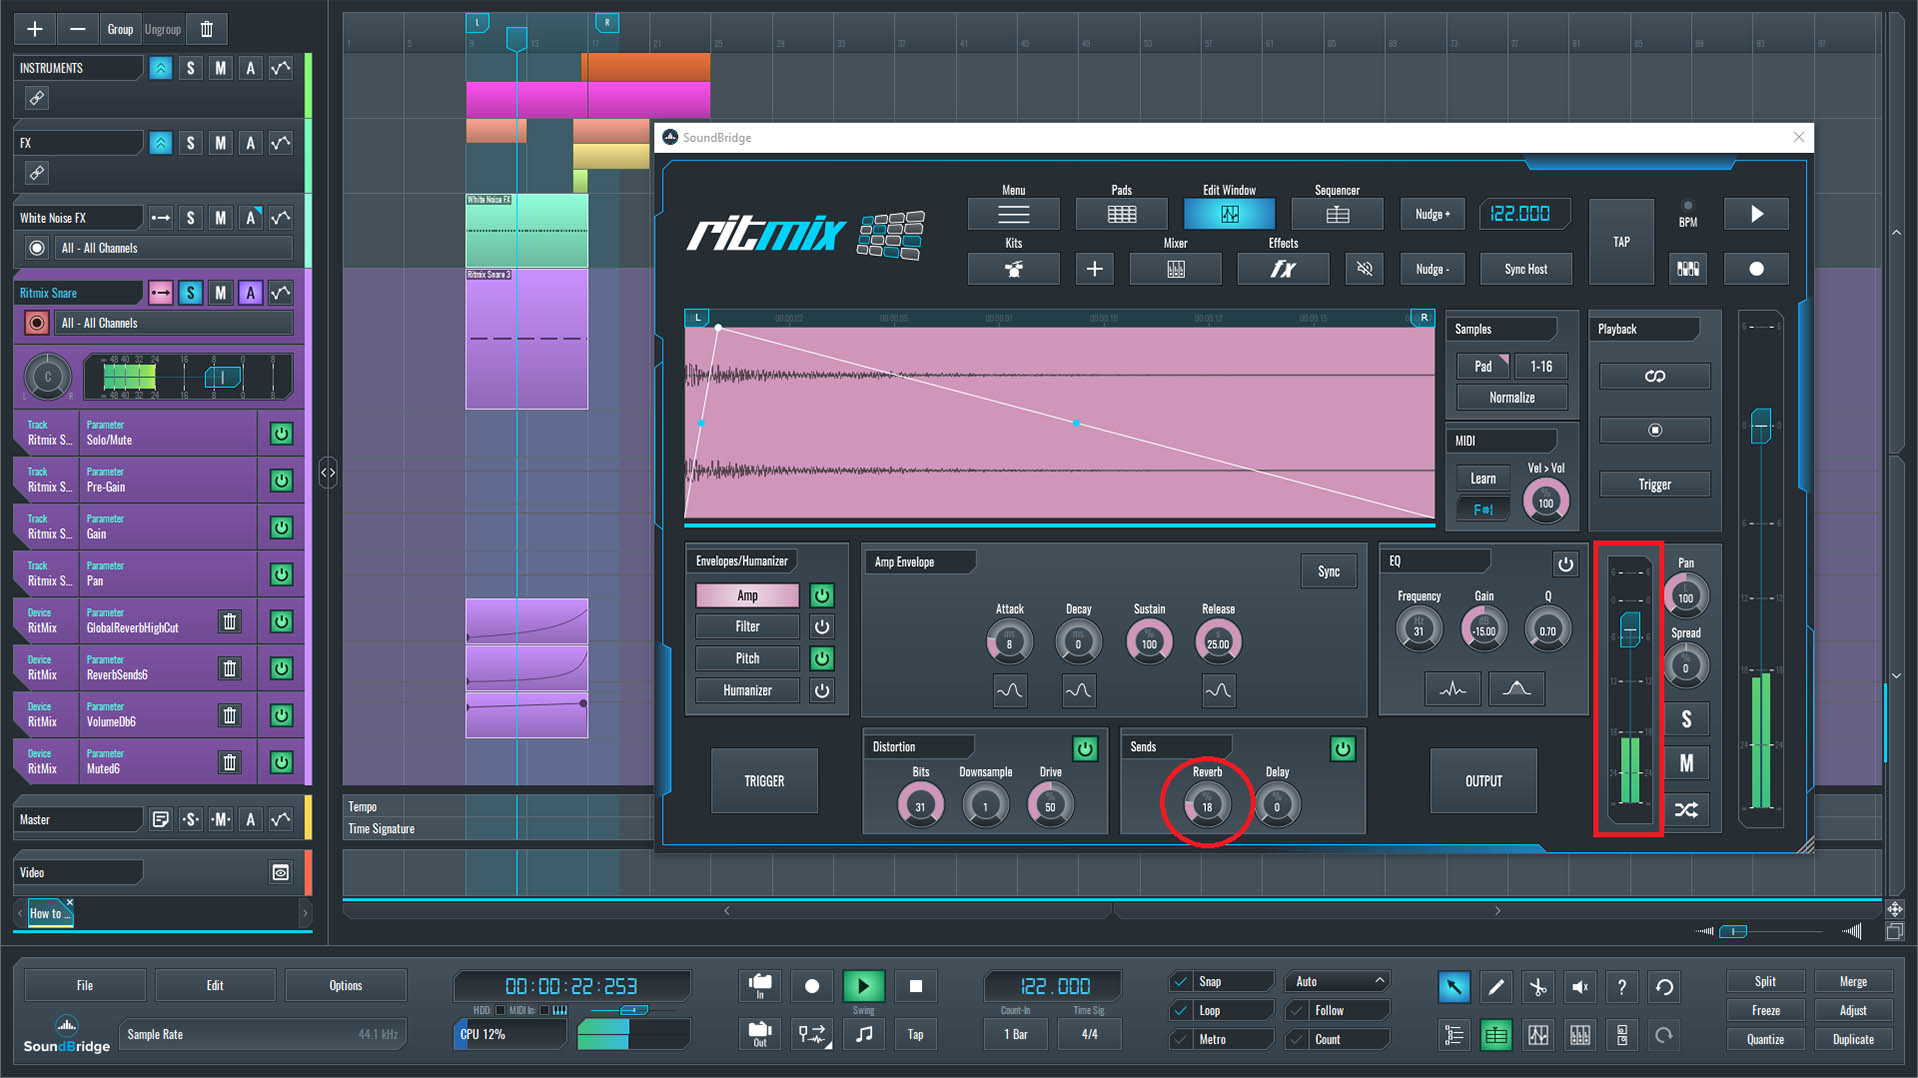This screenshot has height=1078, width=1918.
Task: Toggle the Distortion power button
Action: pos(1084,748)
